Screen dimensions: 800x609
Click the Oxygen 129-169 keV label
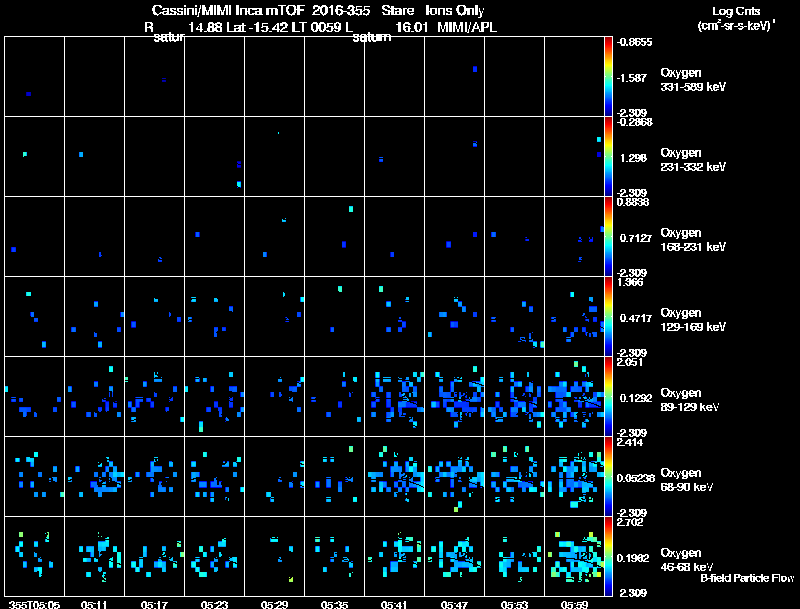(x=693, y=320)
